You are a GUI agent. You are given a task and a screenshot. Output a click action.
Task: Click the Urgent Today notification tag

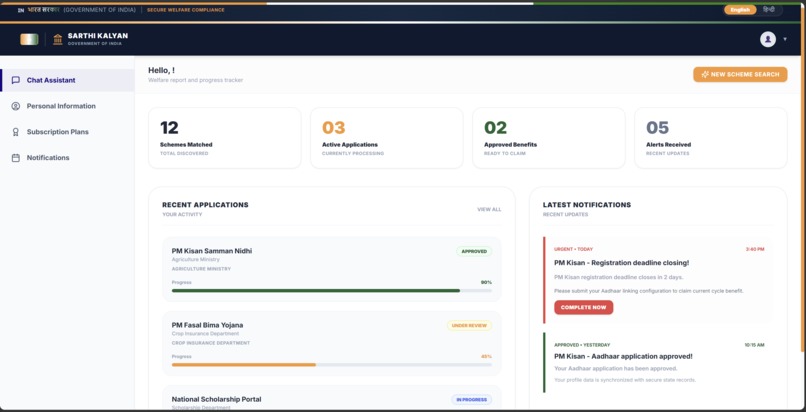(573, 249)
